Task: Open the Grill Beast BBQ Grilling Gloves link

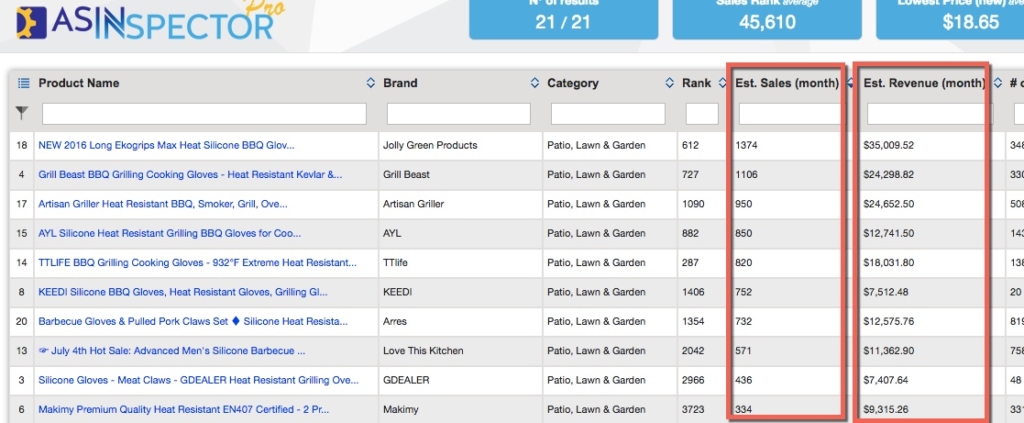Action: click(190, 174)
